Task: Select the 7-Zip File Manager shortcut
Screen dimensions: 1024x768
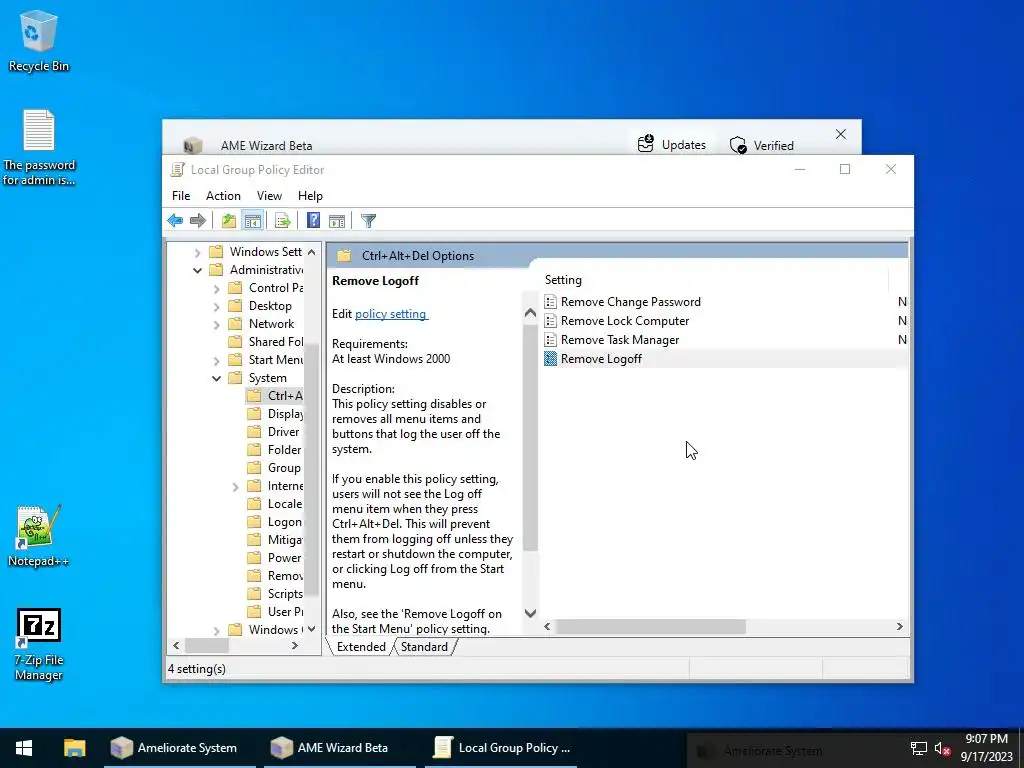Action: [39, 645]
